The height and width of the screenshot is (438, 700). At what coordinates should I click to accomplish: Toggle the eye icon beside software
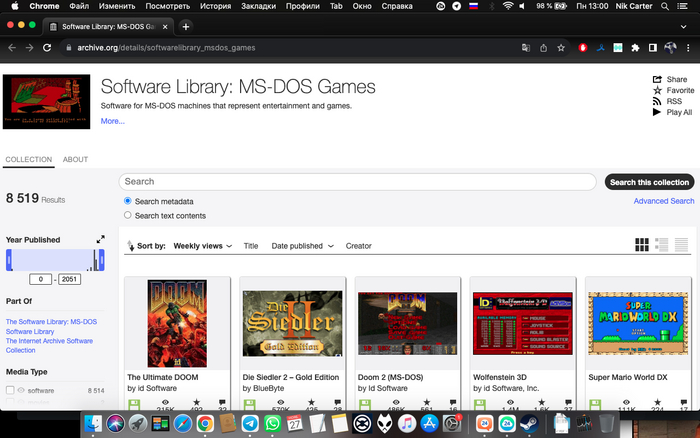21,390
